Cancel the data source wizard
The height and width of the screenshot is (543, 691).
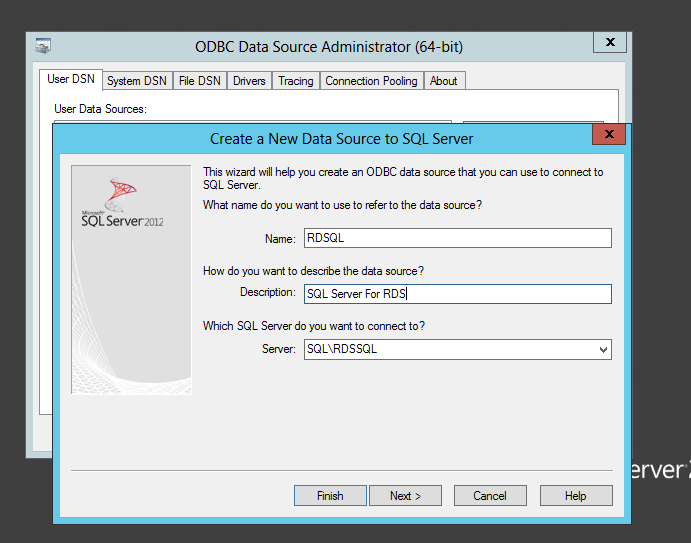pyautogui.click(x=490, y=496)
